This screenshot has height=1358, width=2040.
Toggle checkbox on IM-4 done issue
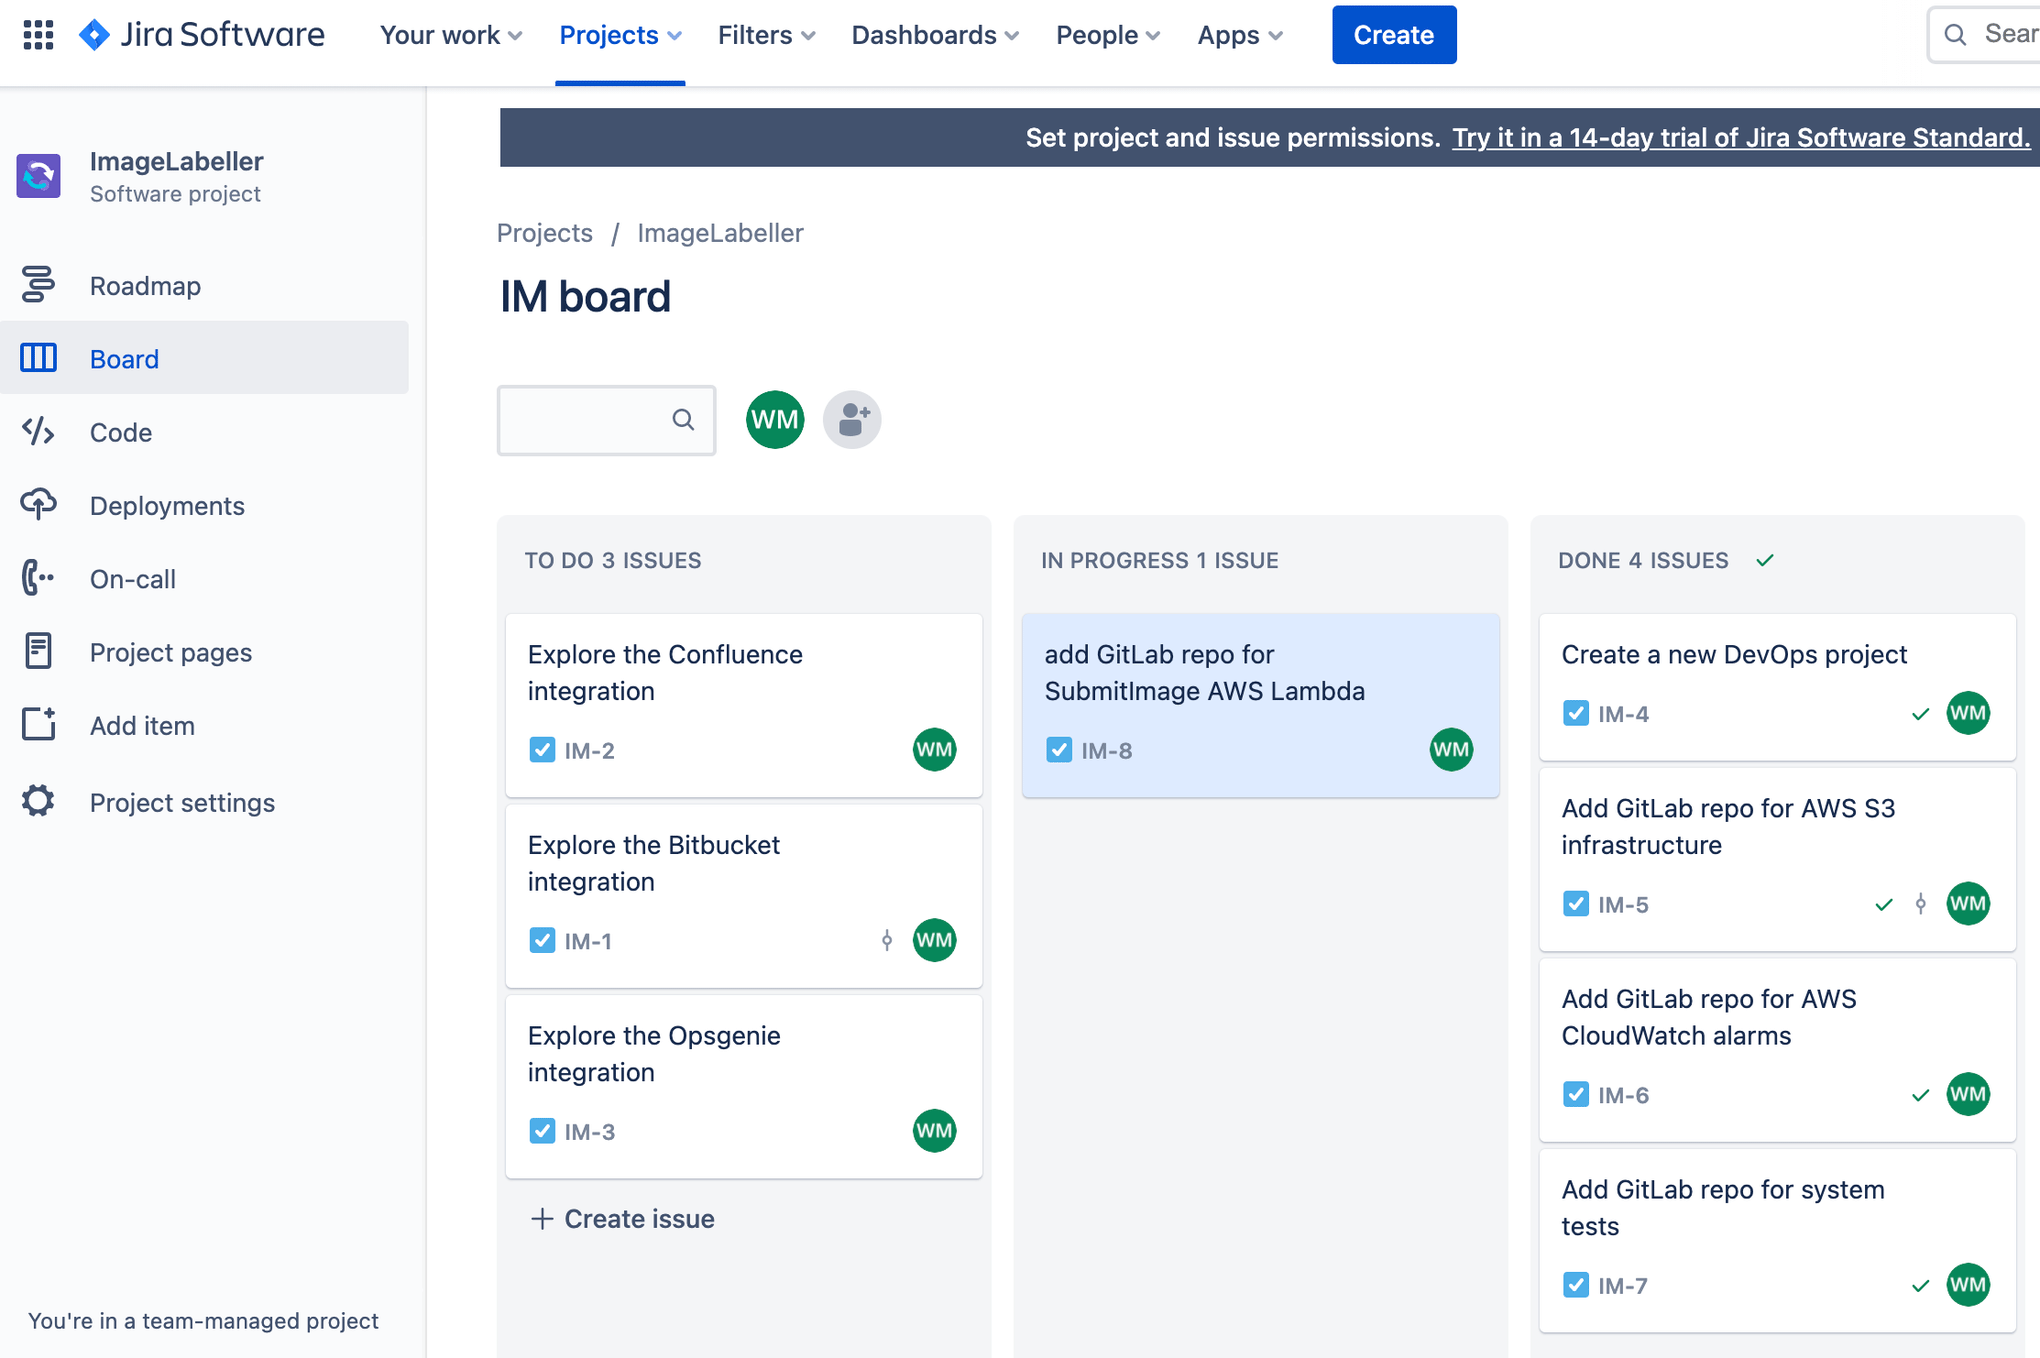coord(1575,712)
